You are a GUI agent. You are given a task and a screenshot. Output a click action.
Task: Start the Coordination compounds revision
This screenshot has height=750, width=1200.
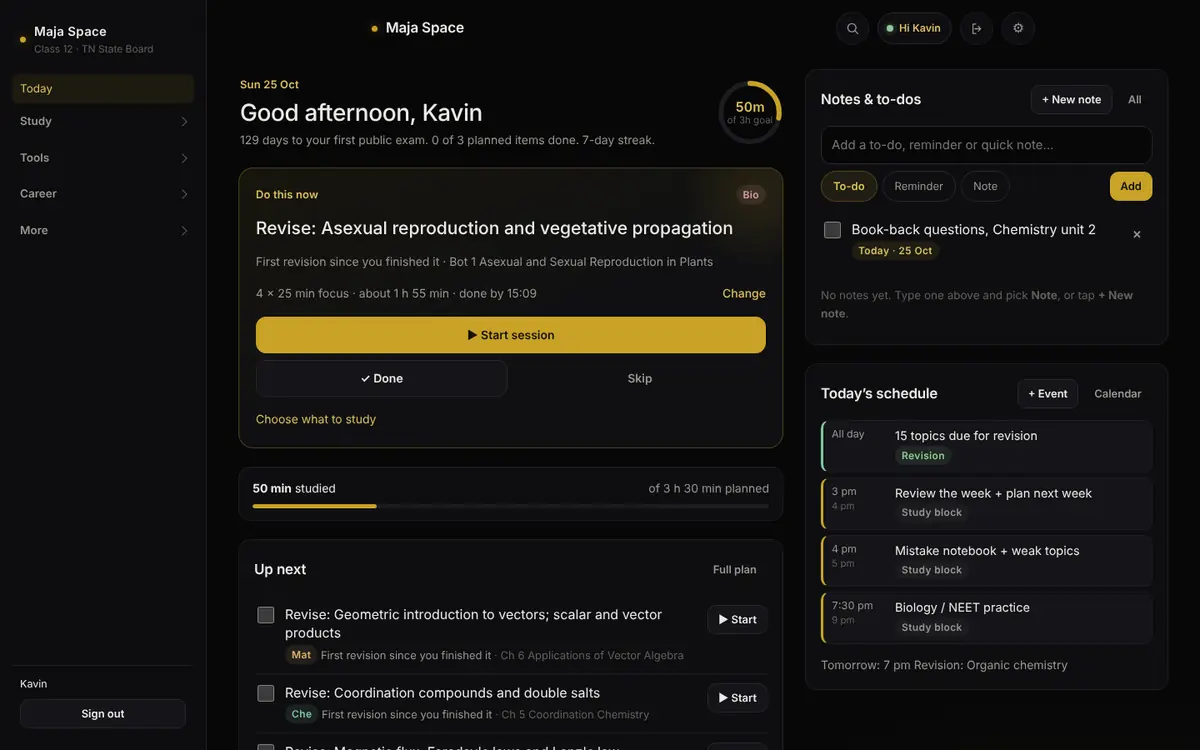point(738,698)
